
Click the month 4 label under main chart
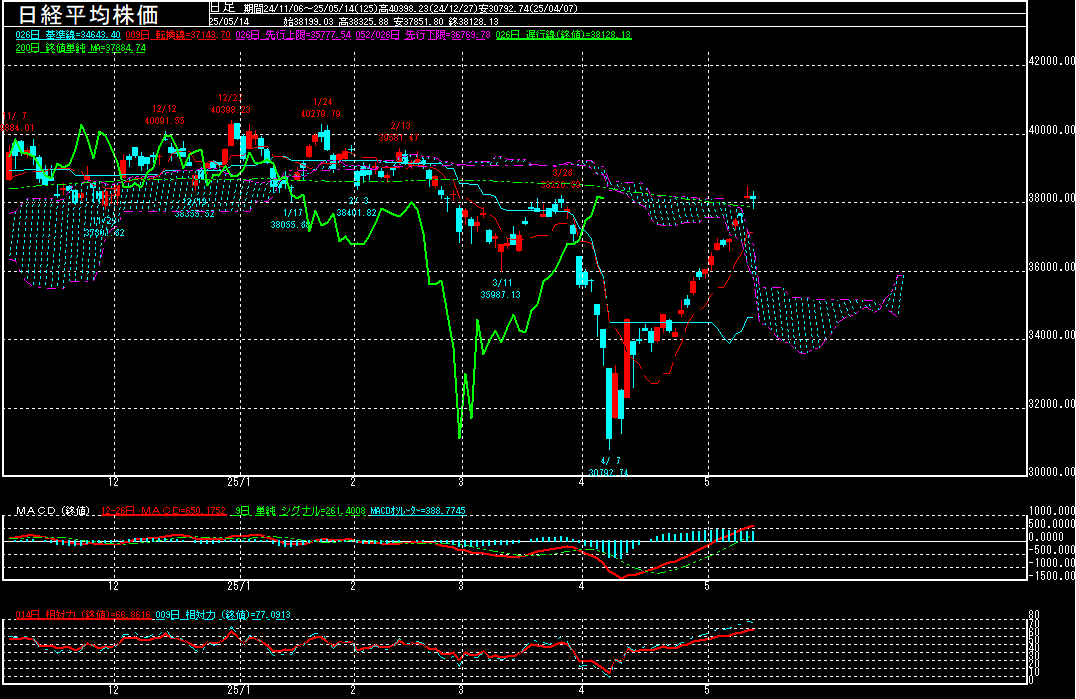click(582, 482)
